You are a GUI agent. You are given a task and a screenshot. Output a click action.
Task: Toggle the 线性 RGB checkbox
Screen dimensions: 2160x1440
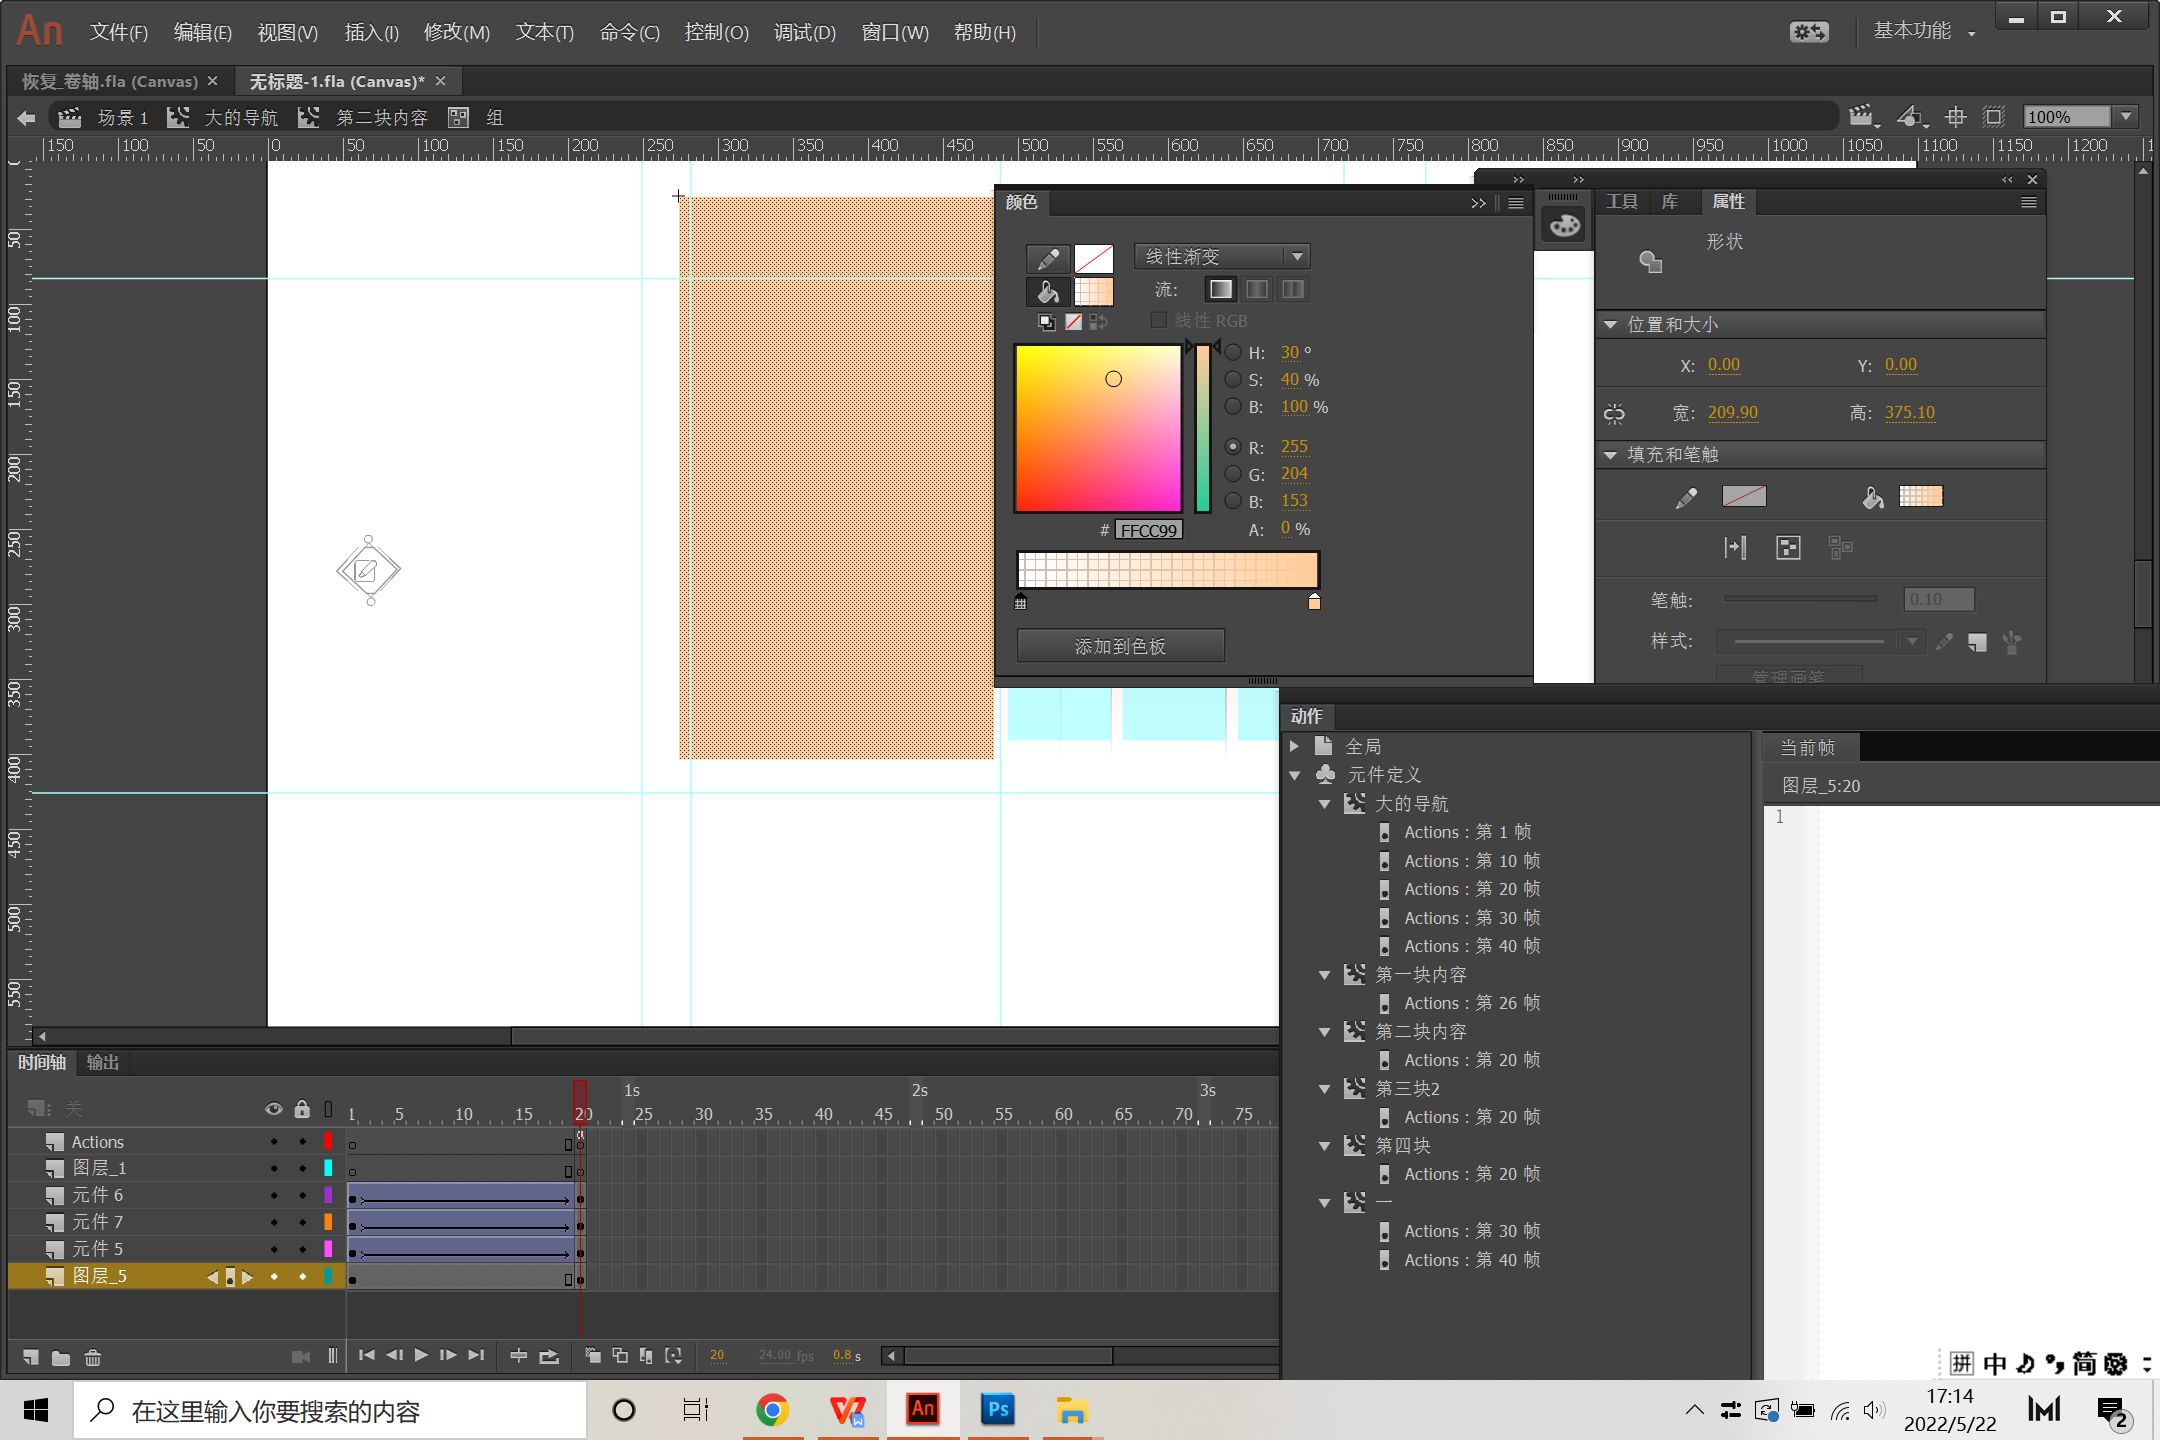1159,320
